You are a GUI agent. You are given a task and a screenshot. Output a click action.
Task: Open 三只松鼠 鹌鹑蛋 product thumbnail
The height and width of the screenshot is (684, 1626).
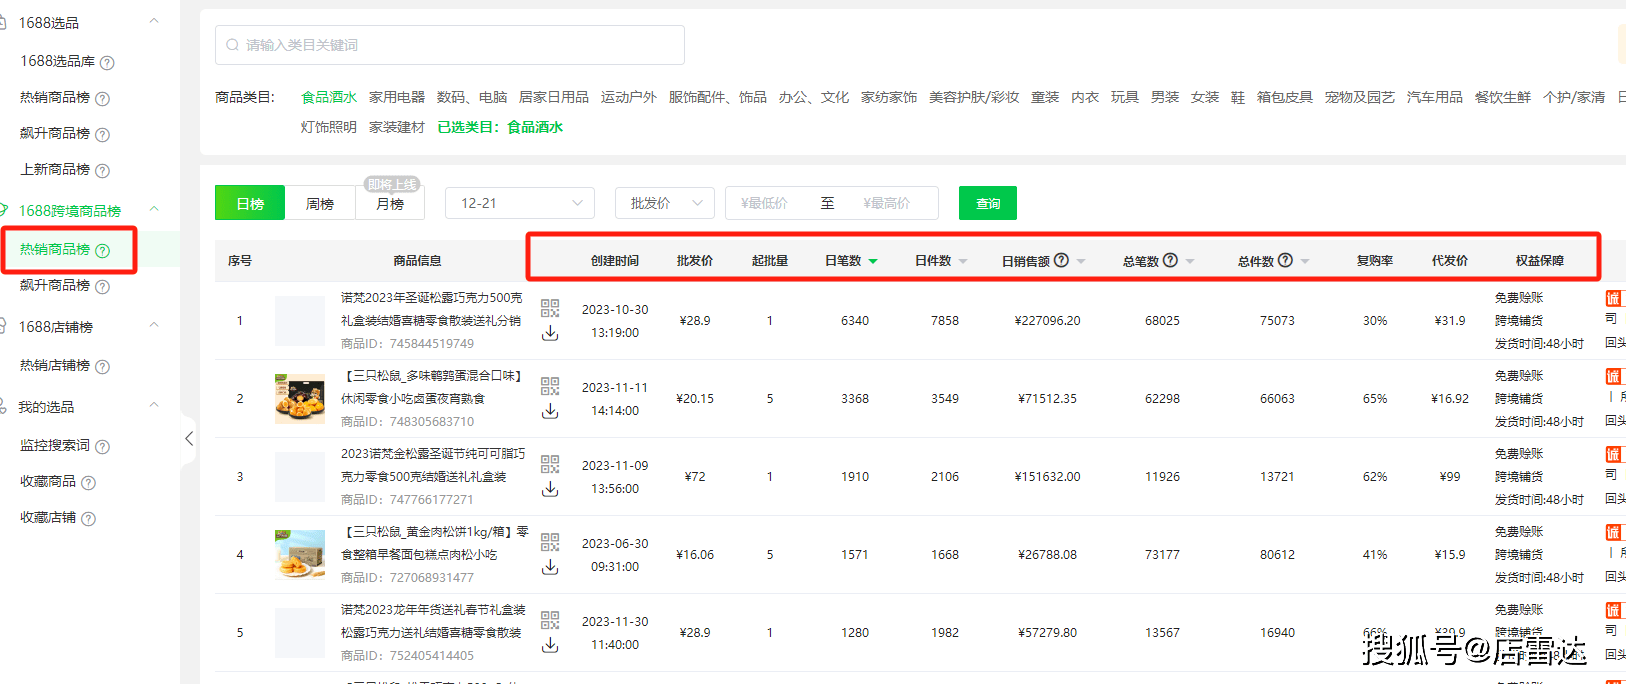tap(300, 398)
